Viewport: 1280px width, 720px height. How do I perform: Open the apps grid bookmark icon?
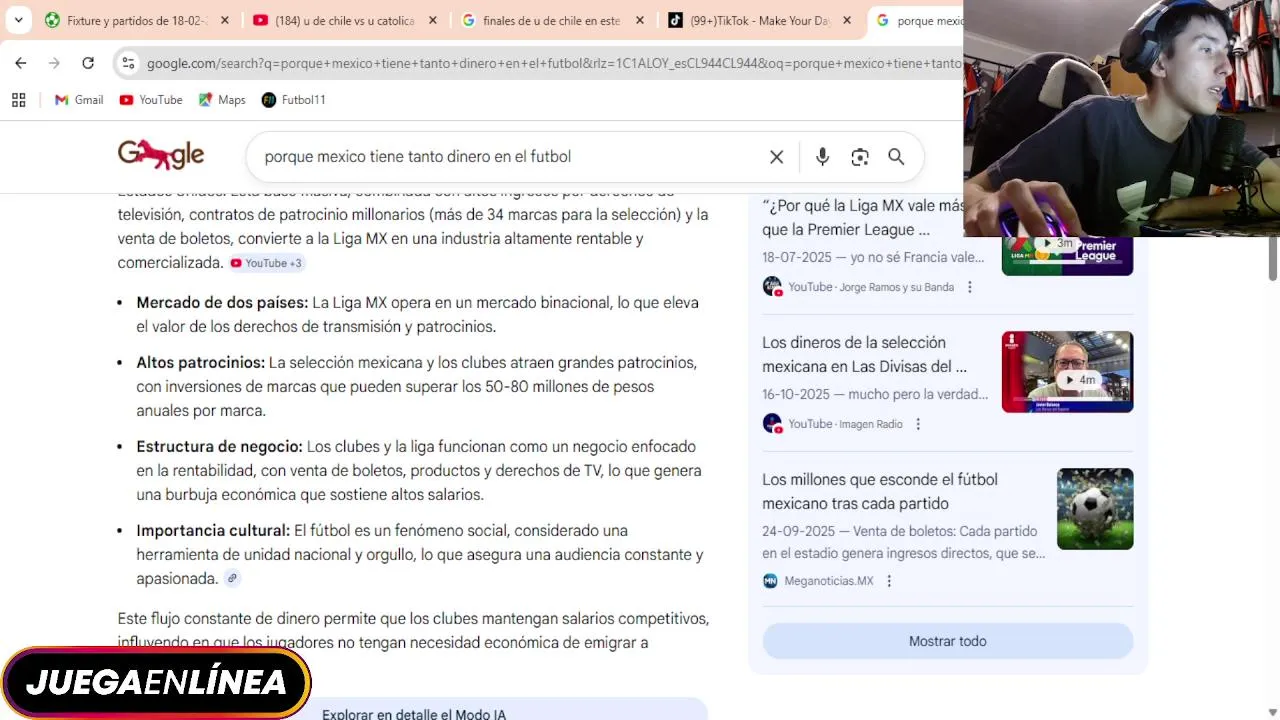tap(18, 100)
